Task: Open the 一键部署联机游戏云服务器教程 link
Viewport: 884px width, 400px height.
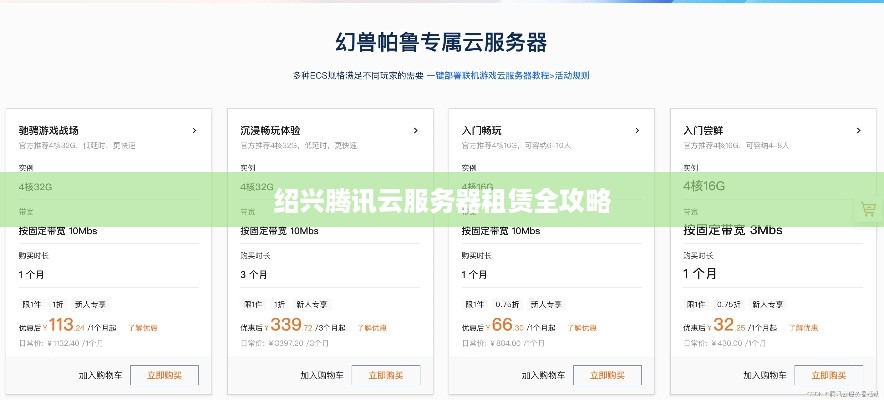Action: click(x=488, y=75)
